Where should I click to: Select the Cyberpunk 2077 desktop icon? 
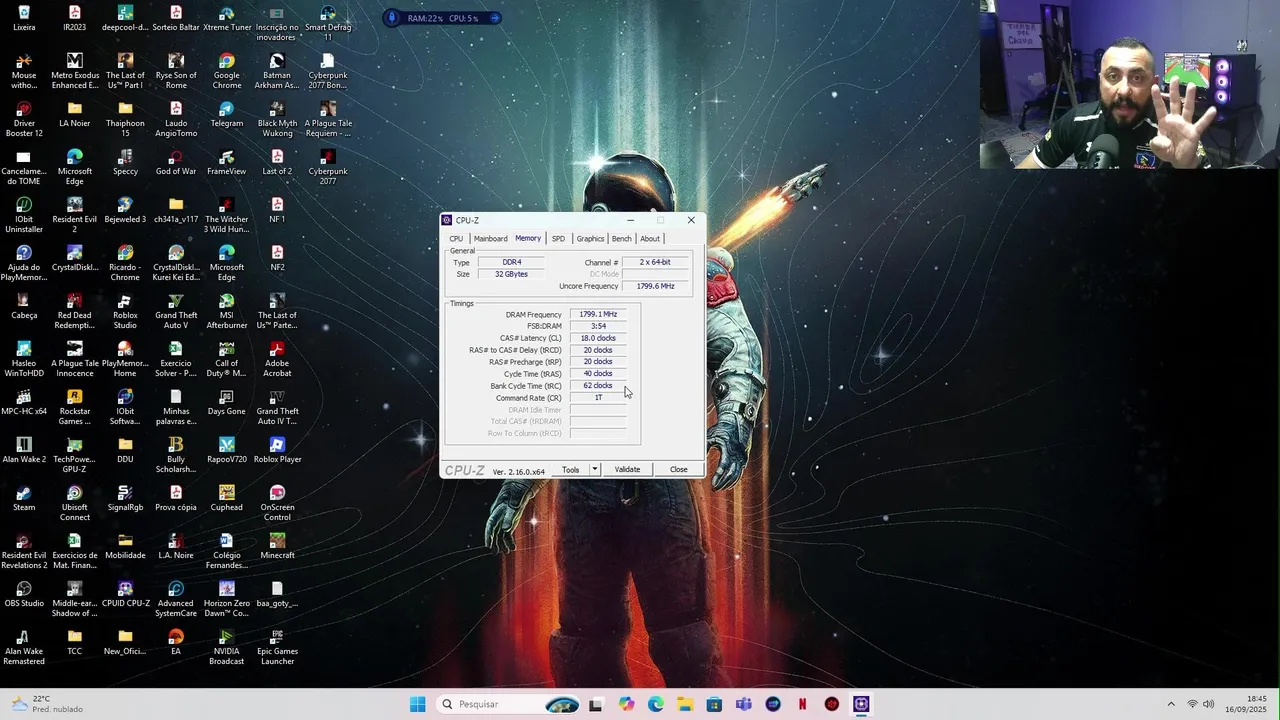click(328, 168)
